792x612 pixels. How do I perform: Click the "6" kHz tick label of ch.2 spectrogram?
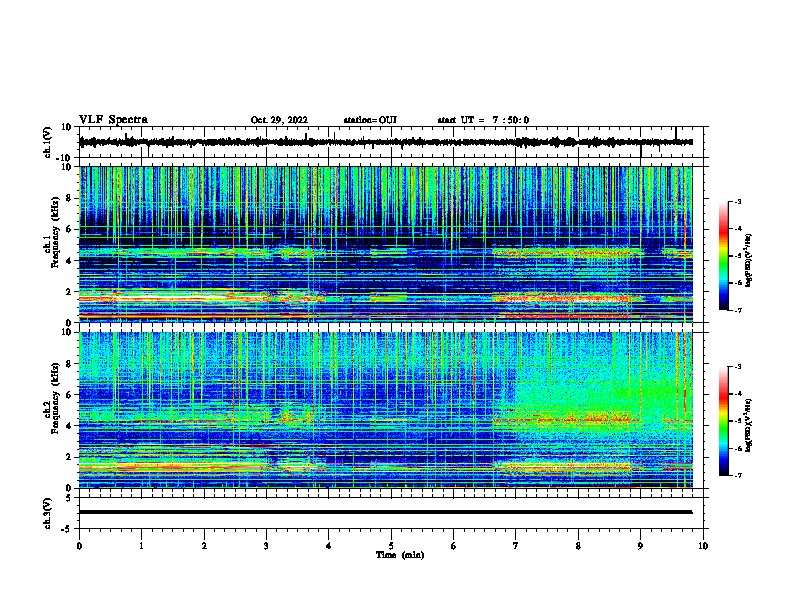coord(71,395)
